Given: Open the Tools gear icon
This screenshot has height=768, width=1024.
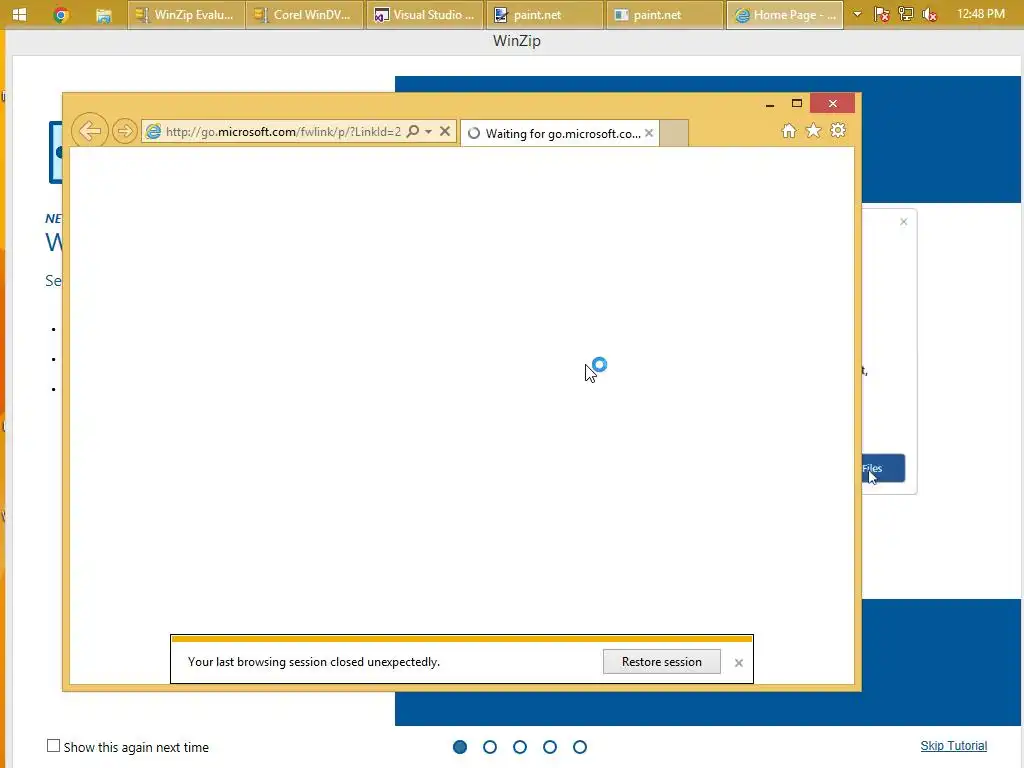Looking at the screenshot, I should (838, 131).
